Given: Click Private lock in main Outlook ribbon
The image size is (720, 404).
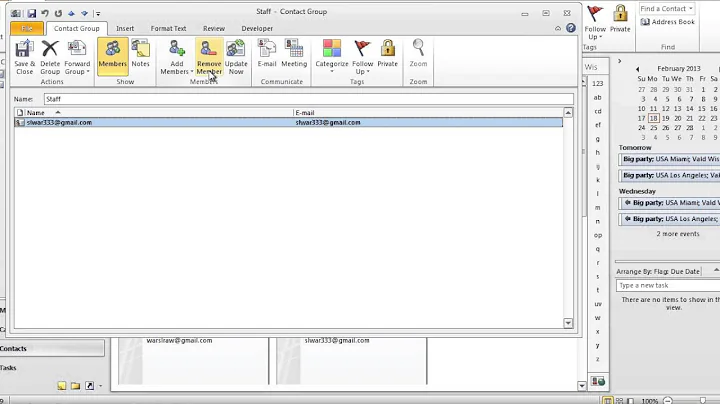Looking at the screenshot, I should pyautogui.click(x=620, y=18).
